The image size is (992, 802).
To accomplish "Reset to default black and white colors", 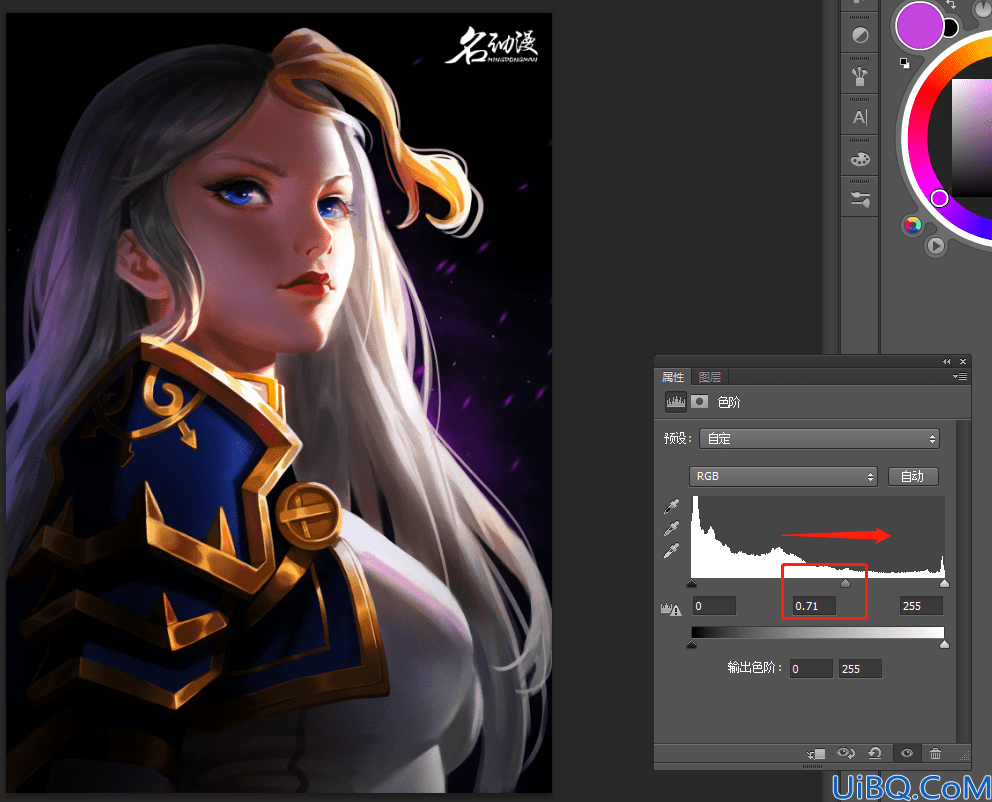I will pyautogui.click(x=905, y=63).
